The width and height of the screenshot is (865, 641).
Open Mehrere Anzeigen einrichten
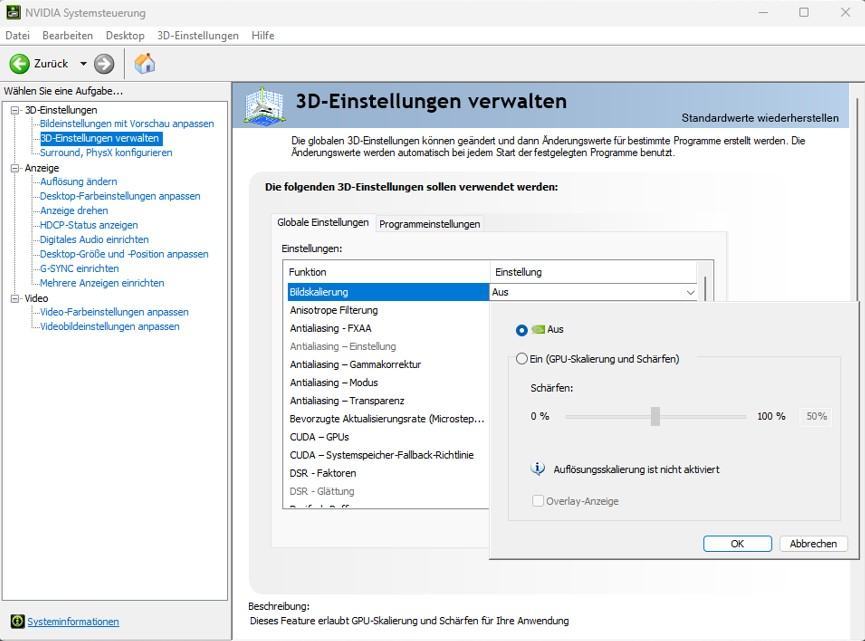click(x=102, y=283)
